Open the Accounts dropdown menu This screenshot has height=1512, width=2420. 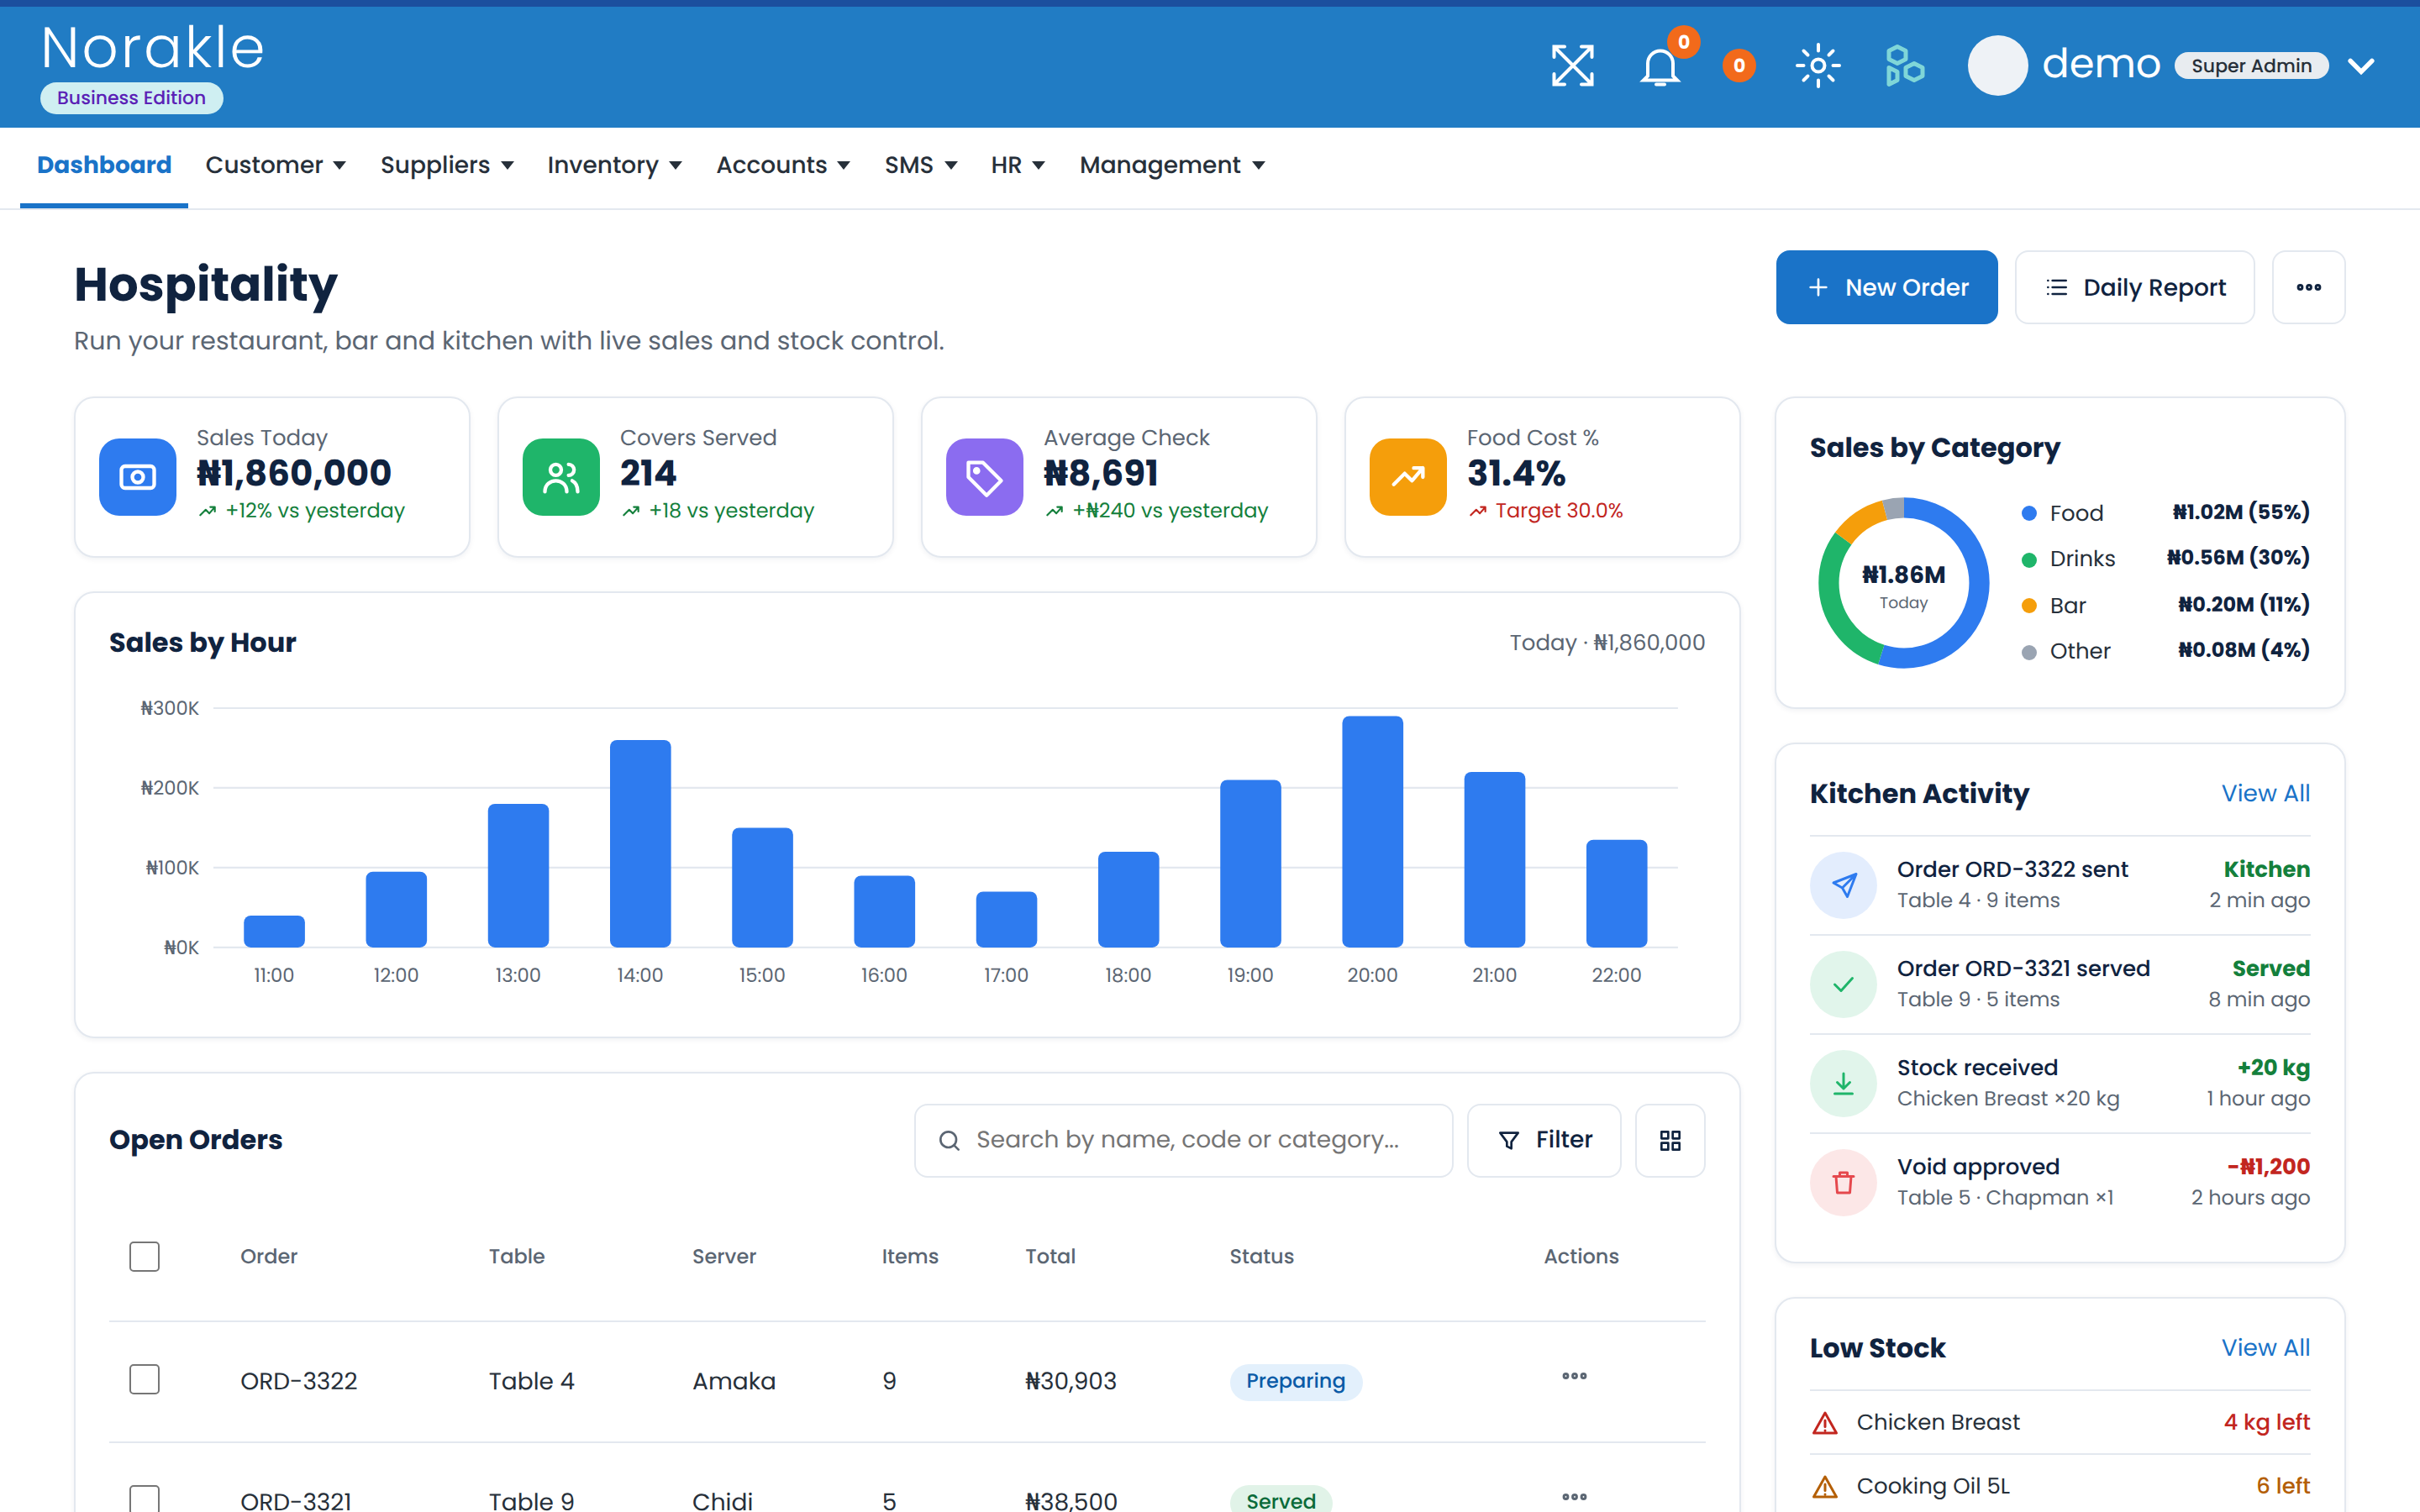coord(783,165)
